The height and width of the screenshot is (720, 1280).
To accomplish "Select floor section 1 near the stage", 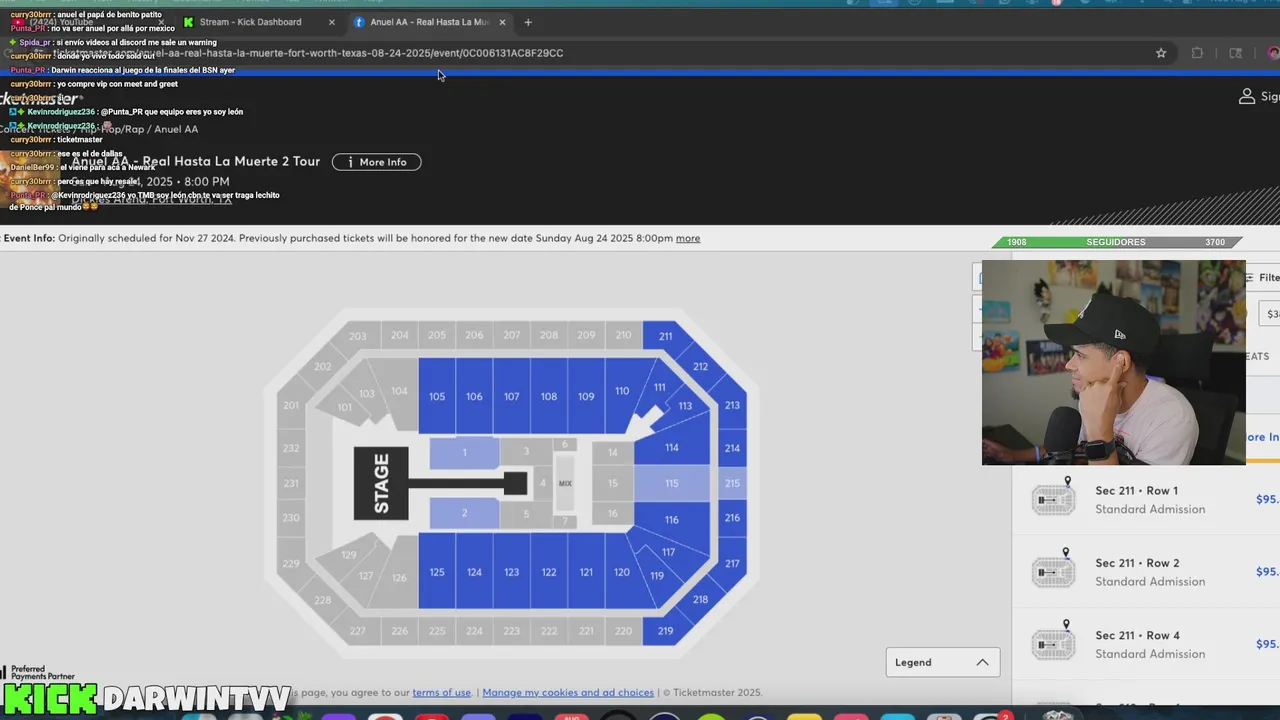I will click(464, 453).
